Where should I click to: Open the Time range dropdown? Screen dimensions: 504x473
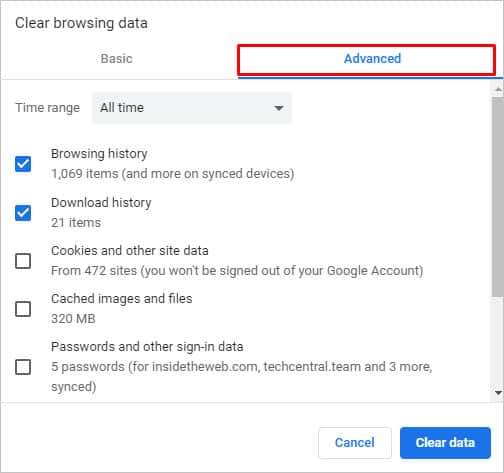pos(192,108)
